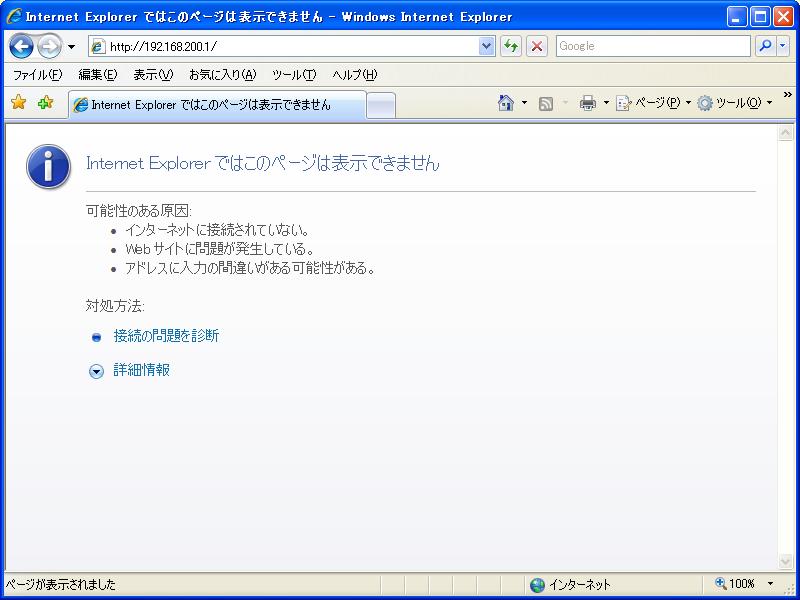Open the 編集(E) menu

pos(97,75)
